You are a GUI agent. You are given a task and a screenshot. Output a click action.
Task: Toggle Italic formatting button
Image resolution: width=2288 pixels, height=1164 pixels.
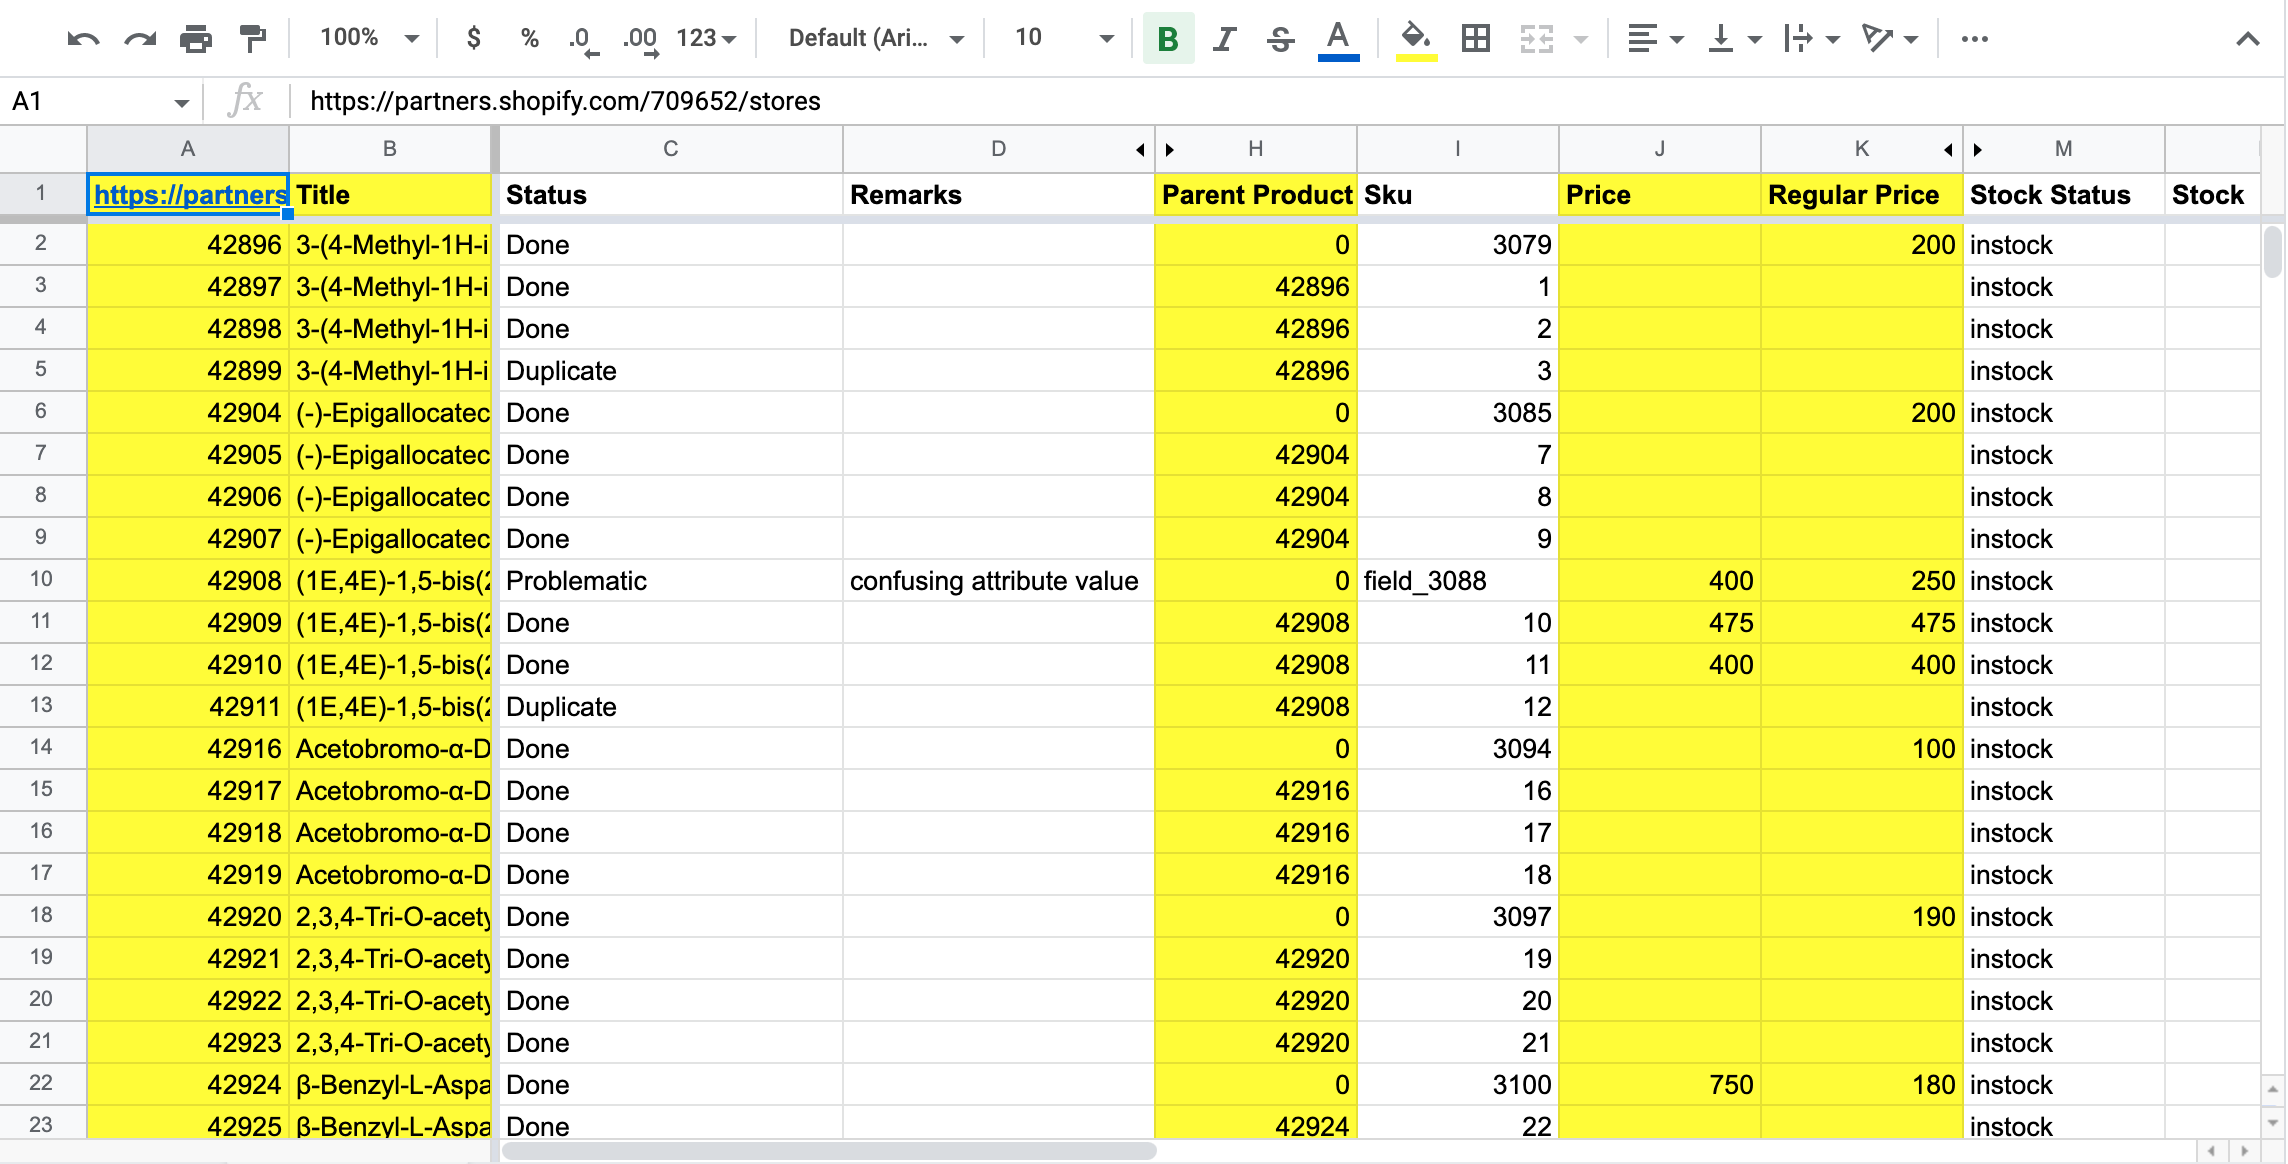pos(1224,39)
